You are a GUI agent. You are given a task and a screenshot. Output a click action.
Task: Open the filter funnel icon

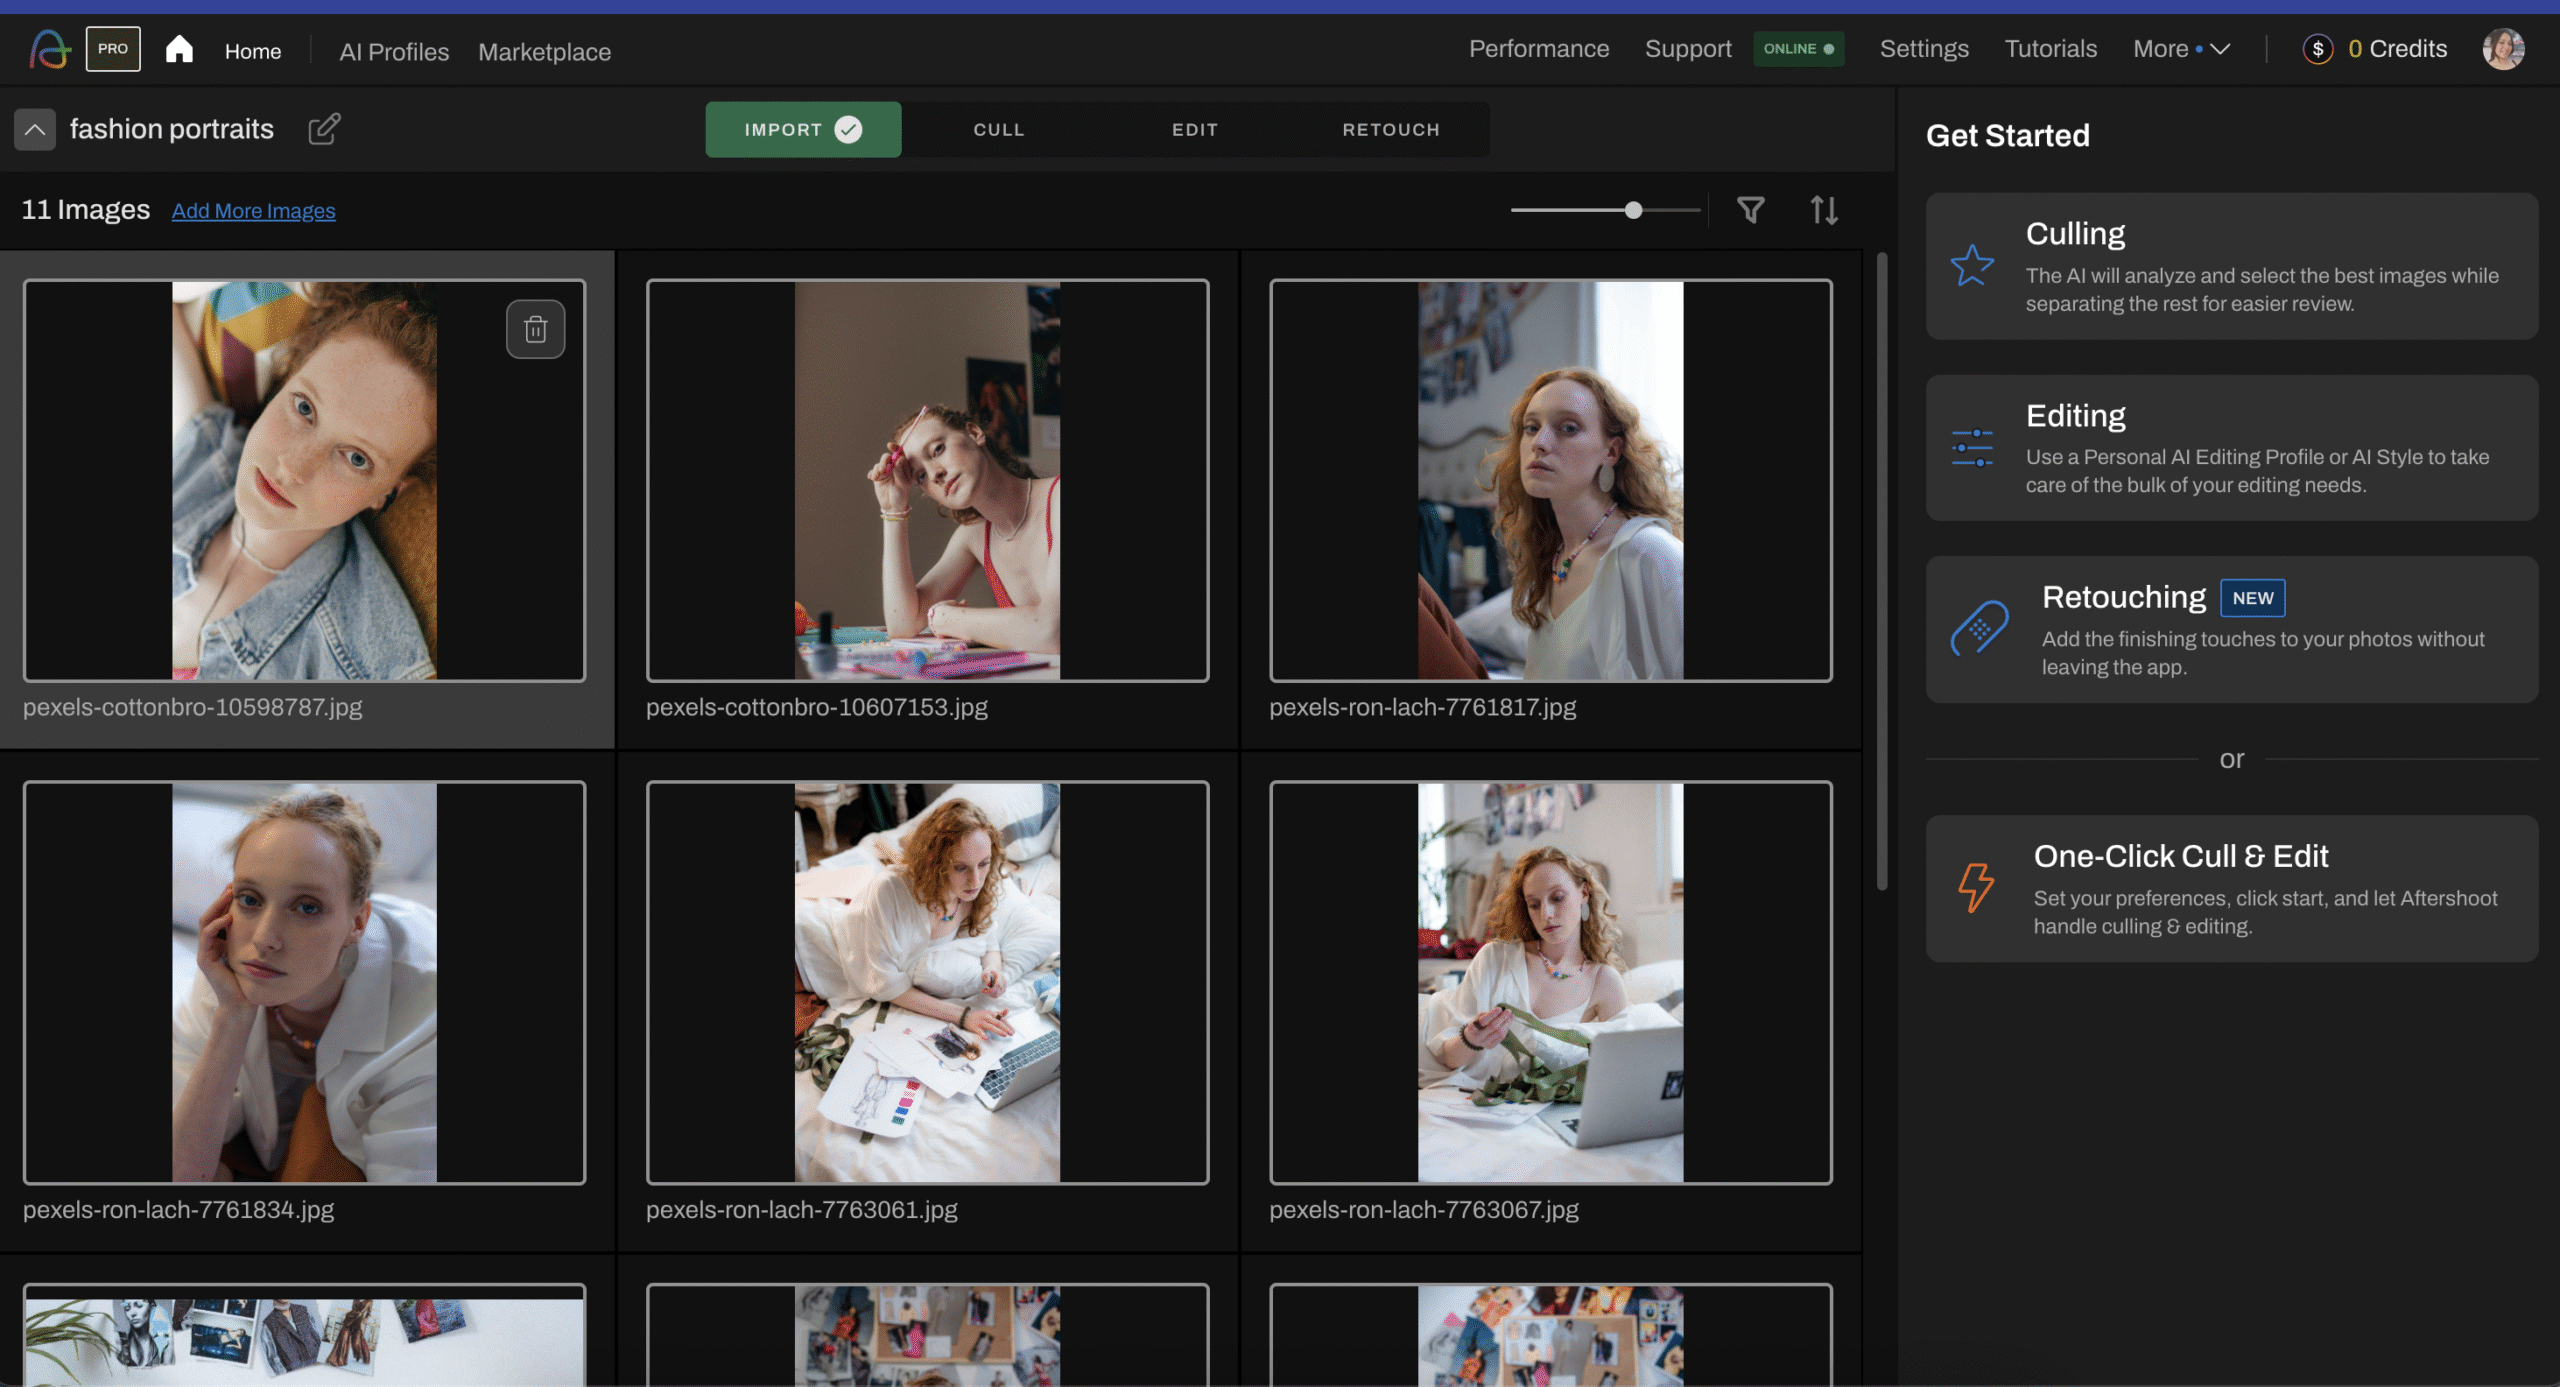[1750, 210]
